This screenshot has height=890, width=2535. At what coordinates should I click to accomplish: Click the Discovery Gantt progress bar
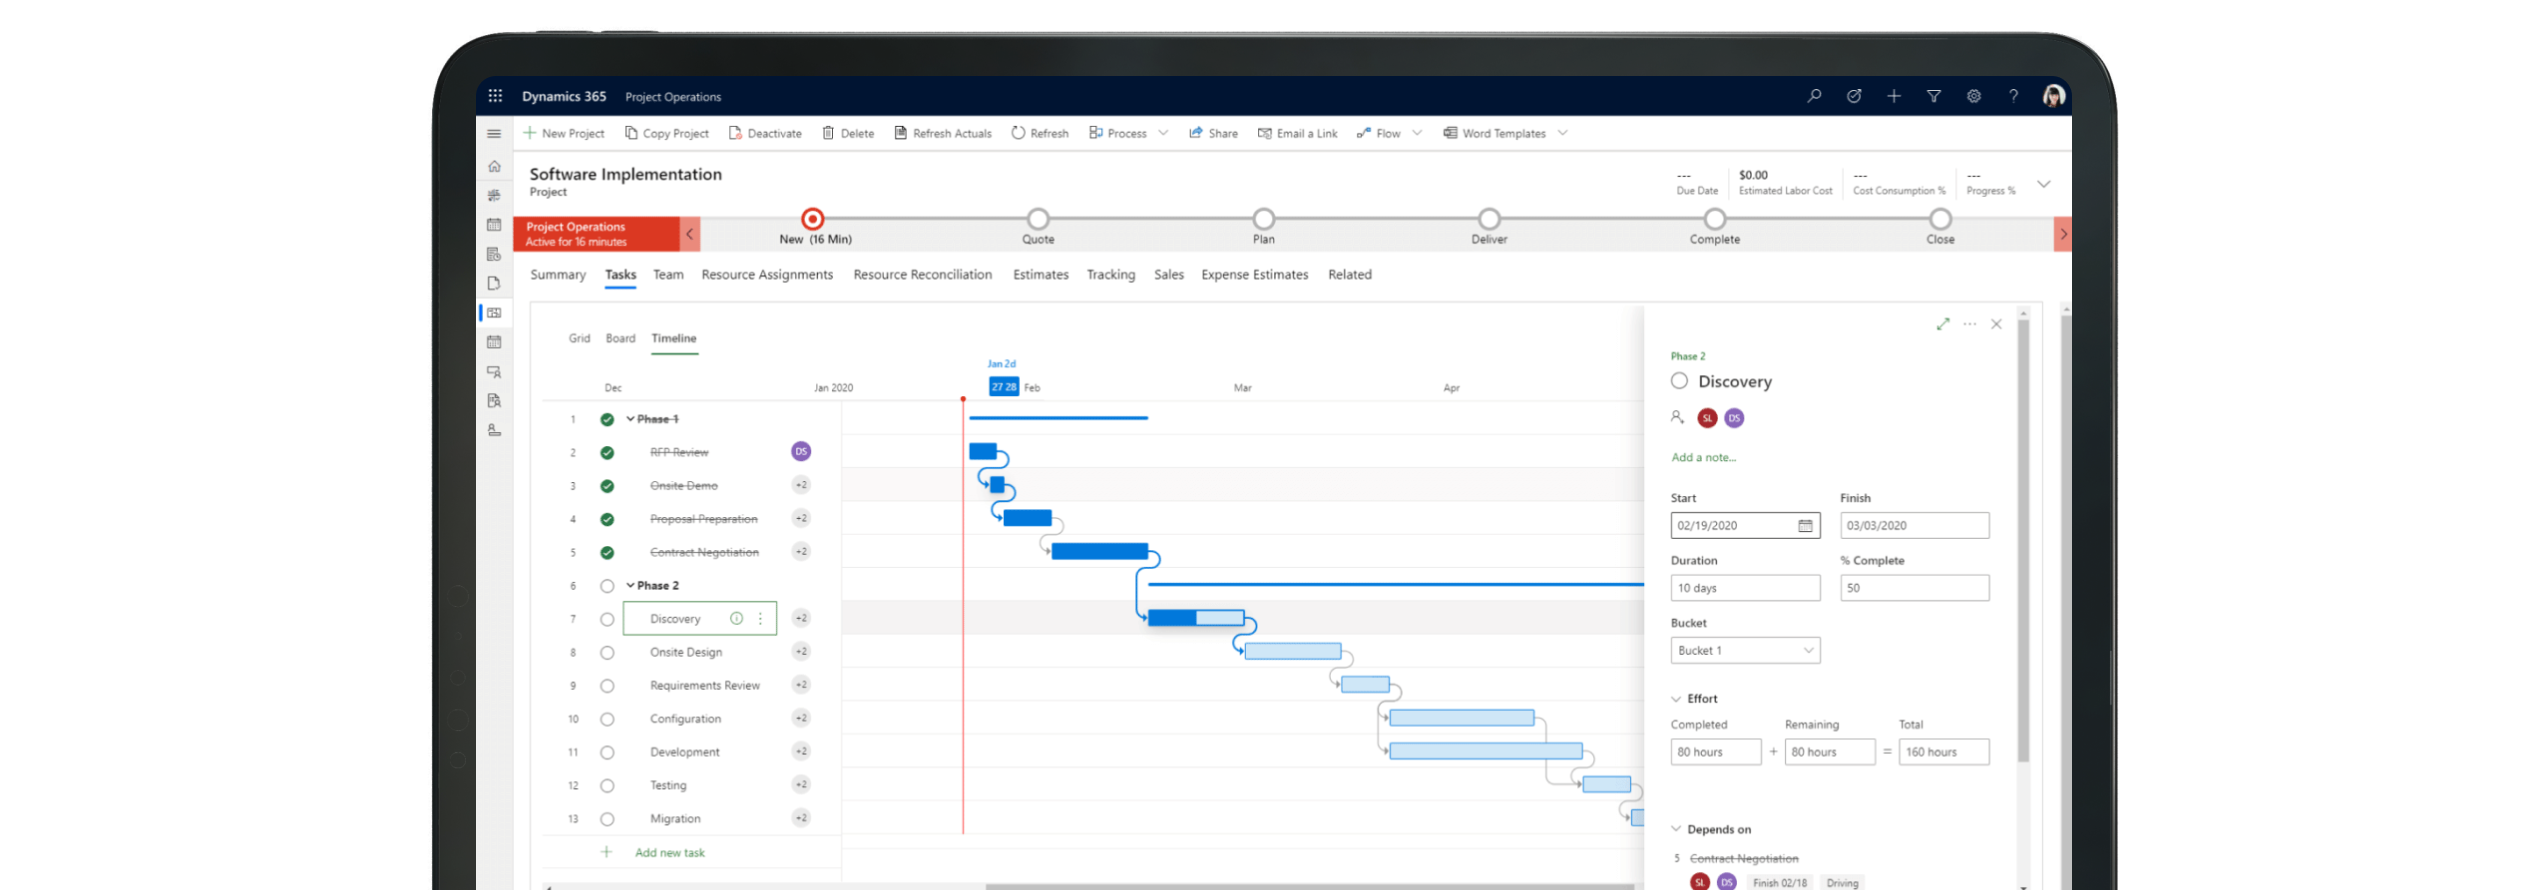(x=1196, y=618)
